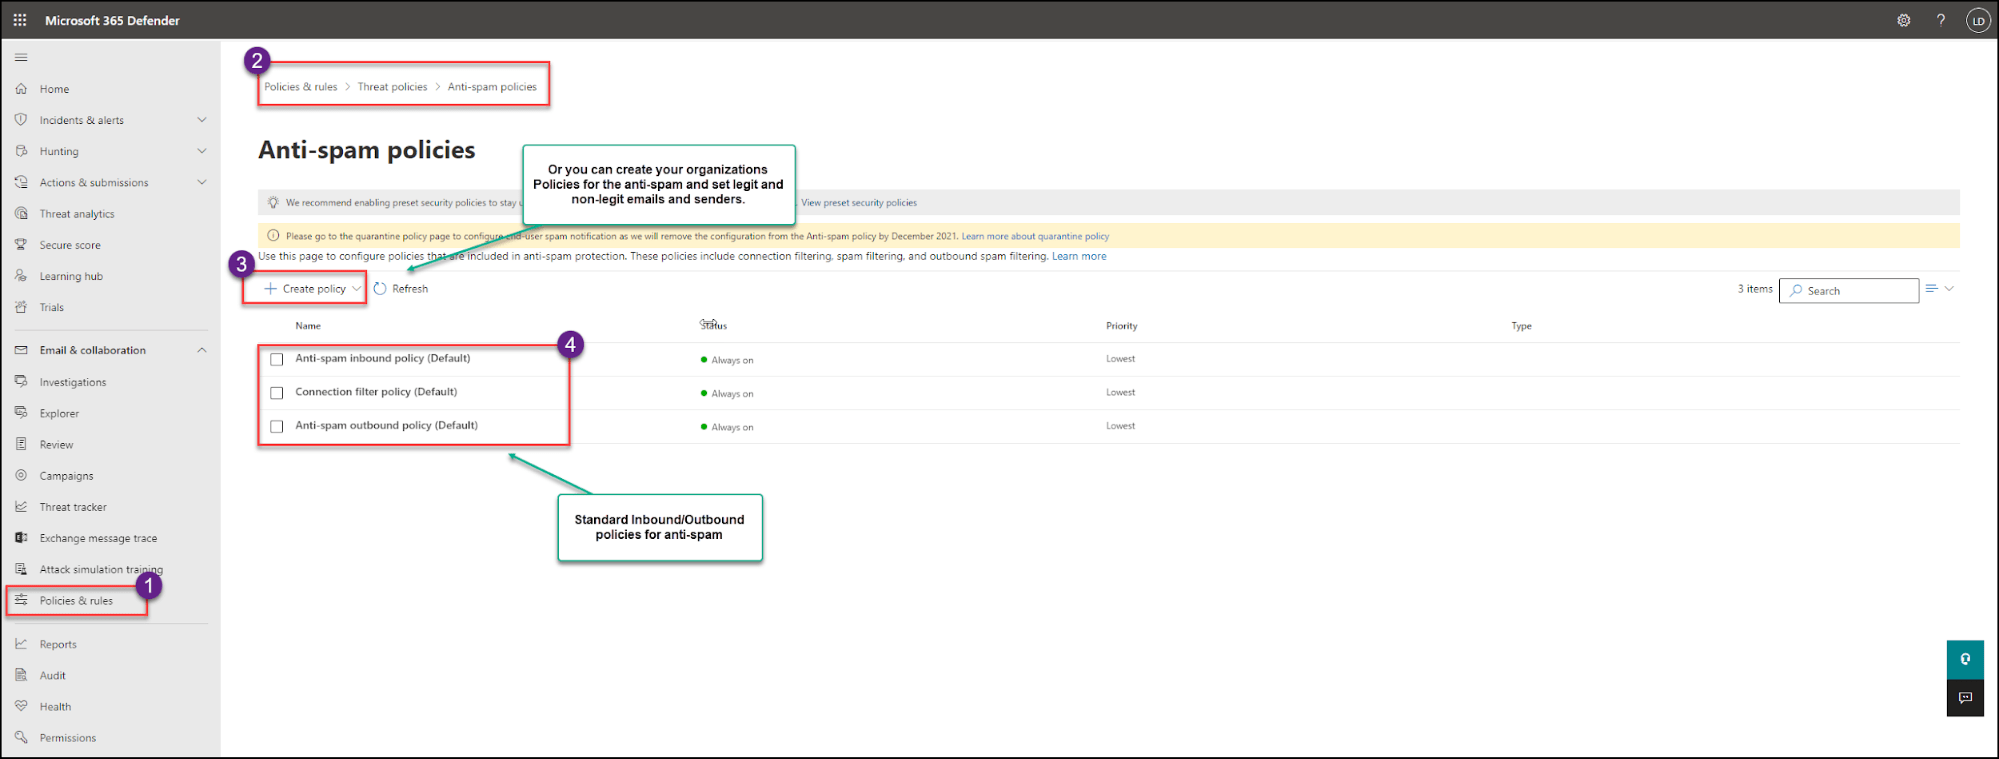The height and width of the screenshot is (759, 1999).
Task: Click the Campaigns target icon
Action: pos(21,475)
